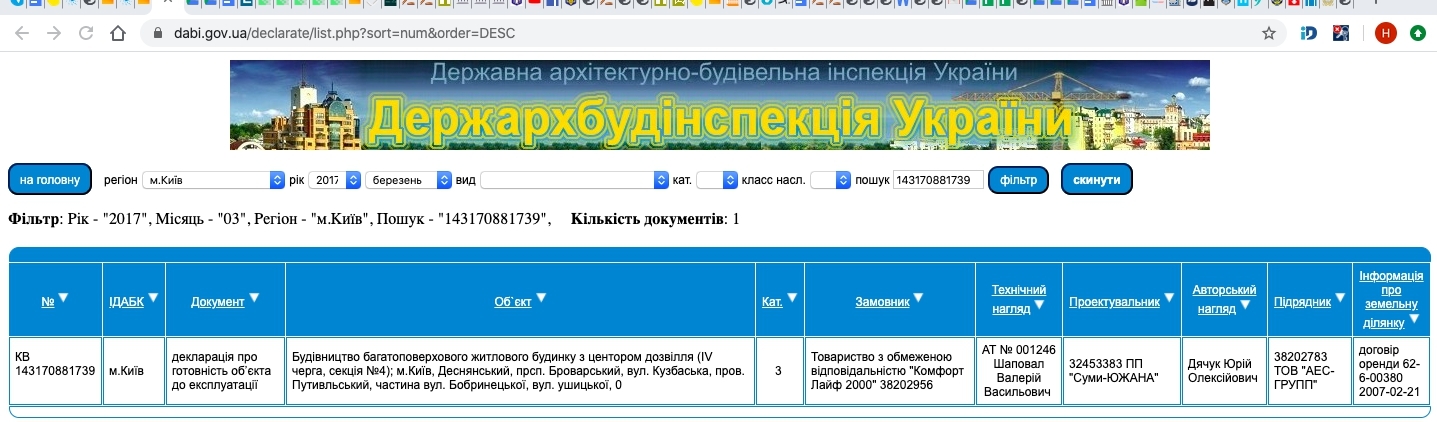The image size is (1437, 422).
Task: Click the green browser update icon
Action: 1417,33
